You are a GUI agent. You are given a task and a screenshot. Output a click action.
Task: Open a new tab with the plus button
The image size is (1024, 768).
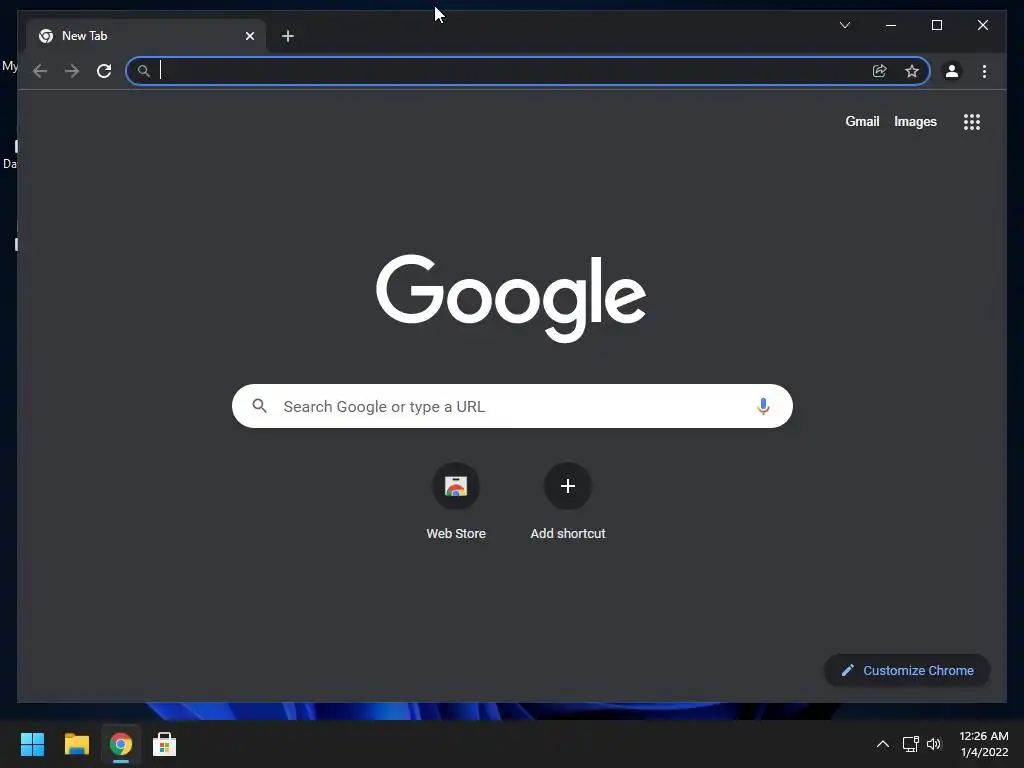pos(288,36)
